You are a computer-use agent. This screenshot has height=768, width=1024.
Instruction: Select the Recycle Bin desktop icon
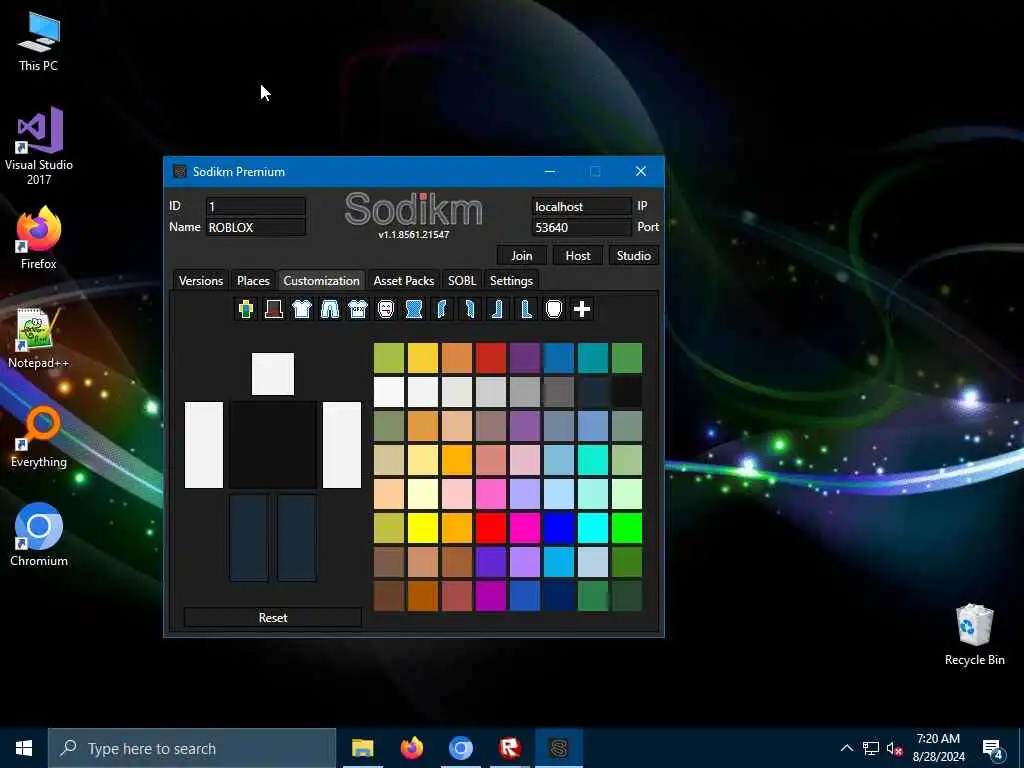click(x=974, y=635)
